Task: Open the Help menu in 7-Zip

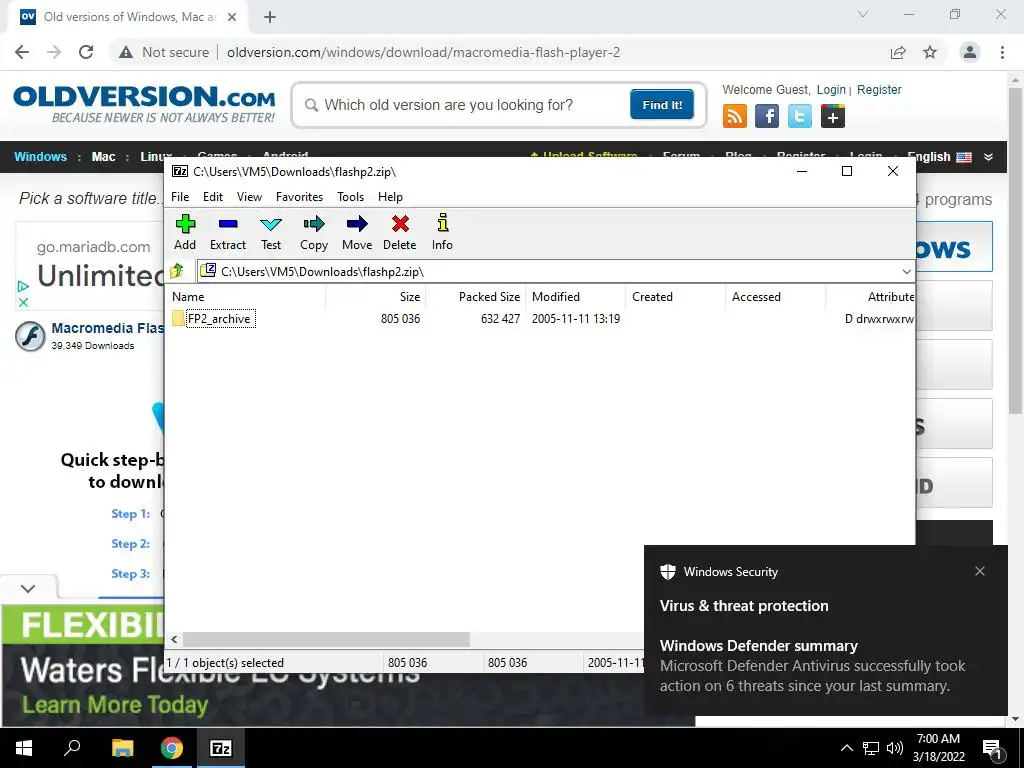Action: 391,197
